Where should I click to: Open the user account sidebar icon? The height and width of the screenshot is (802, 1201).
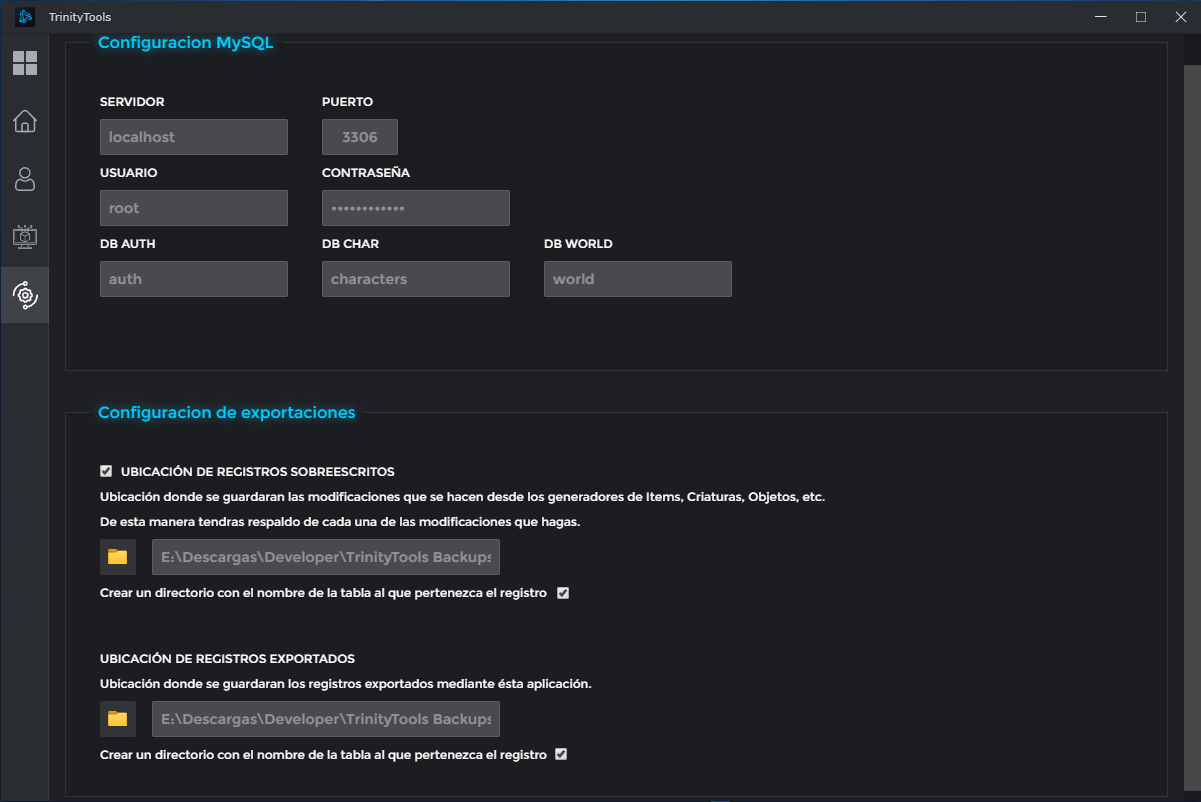[25, 179]
